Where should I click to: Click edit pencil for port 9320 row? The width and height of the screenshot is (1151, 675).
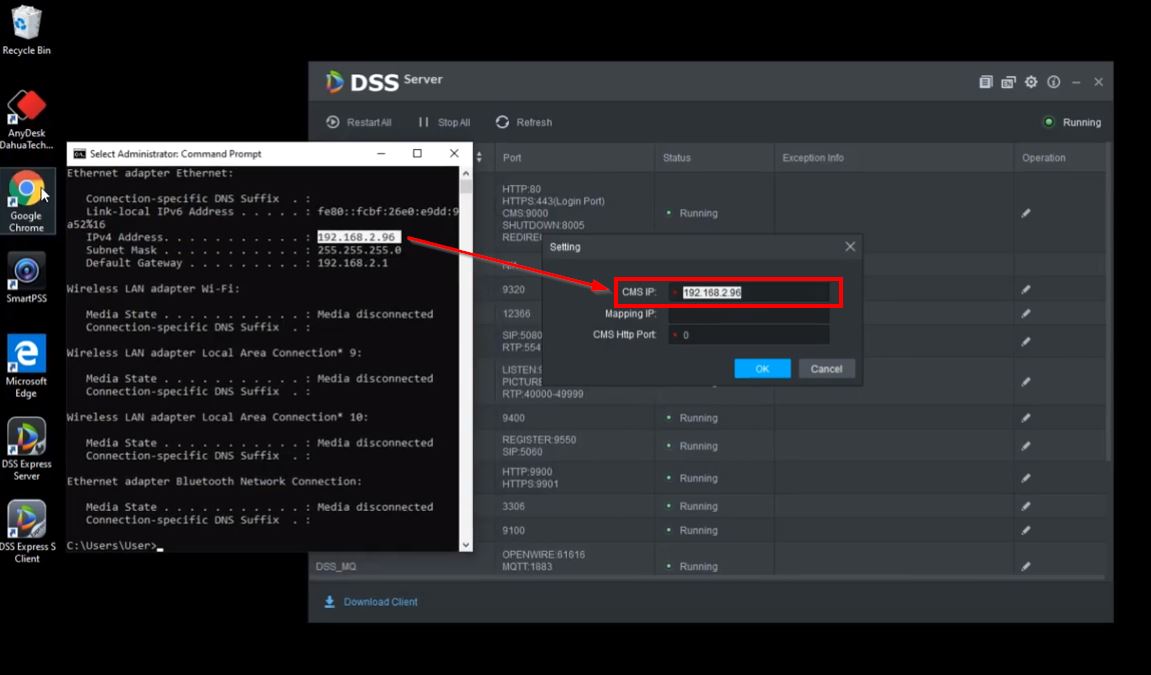pos(1026,289)
